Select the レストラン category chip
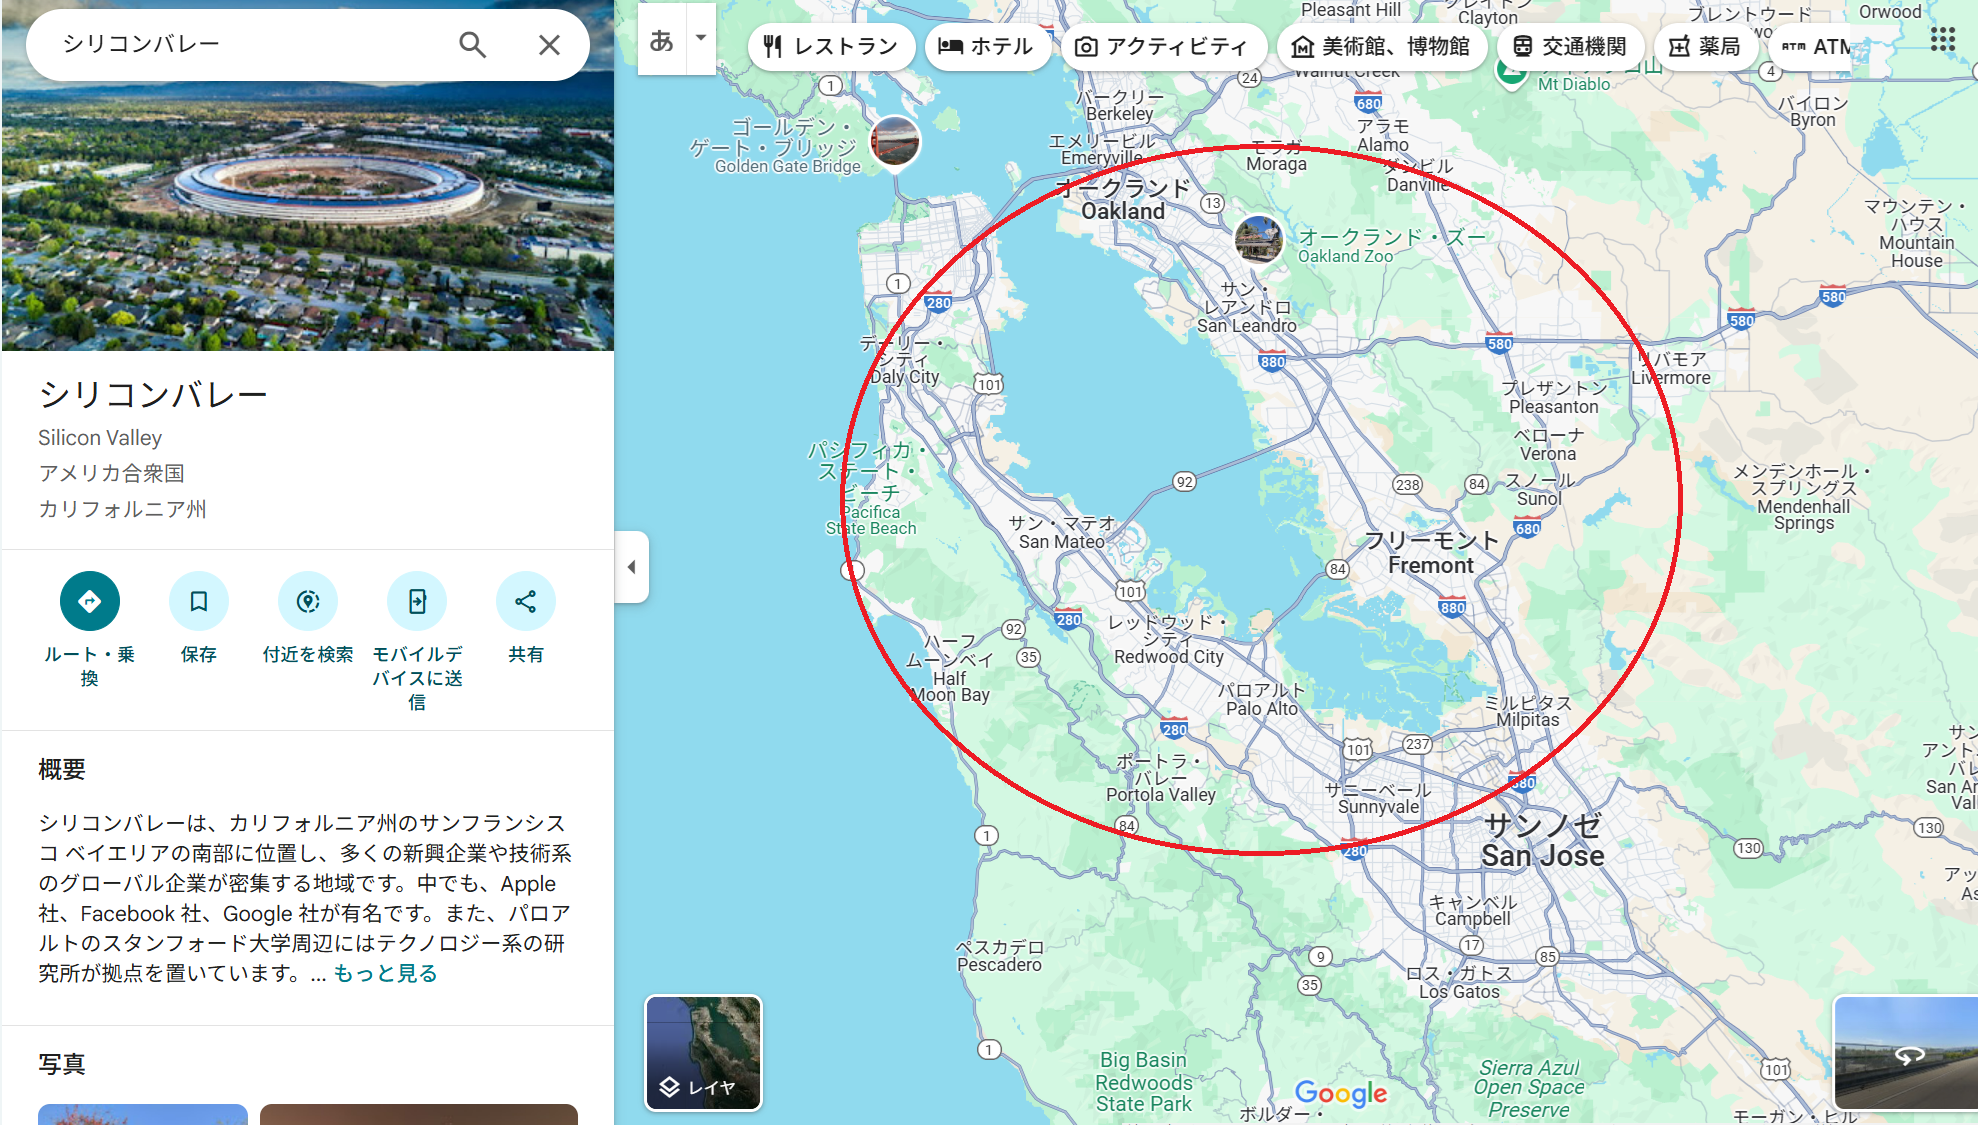This screenshot has height=1125, width=1978. point(831,46)
